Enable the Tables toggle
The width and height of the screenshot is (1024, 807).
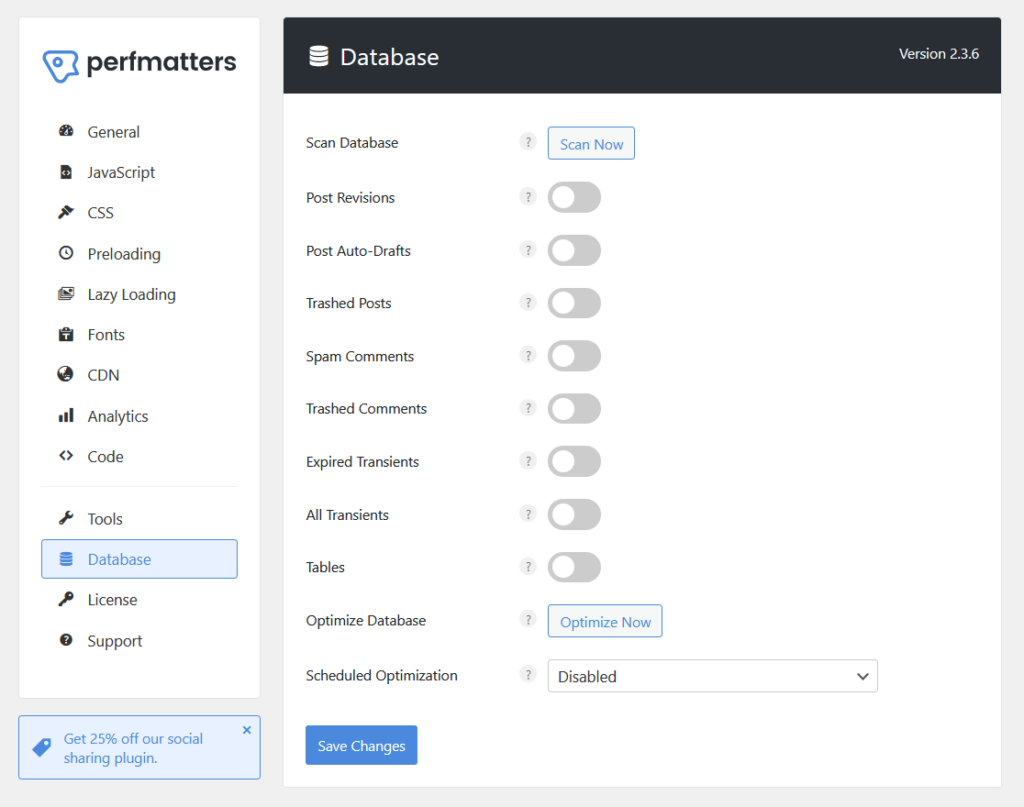[x=574, y=567]
